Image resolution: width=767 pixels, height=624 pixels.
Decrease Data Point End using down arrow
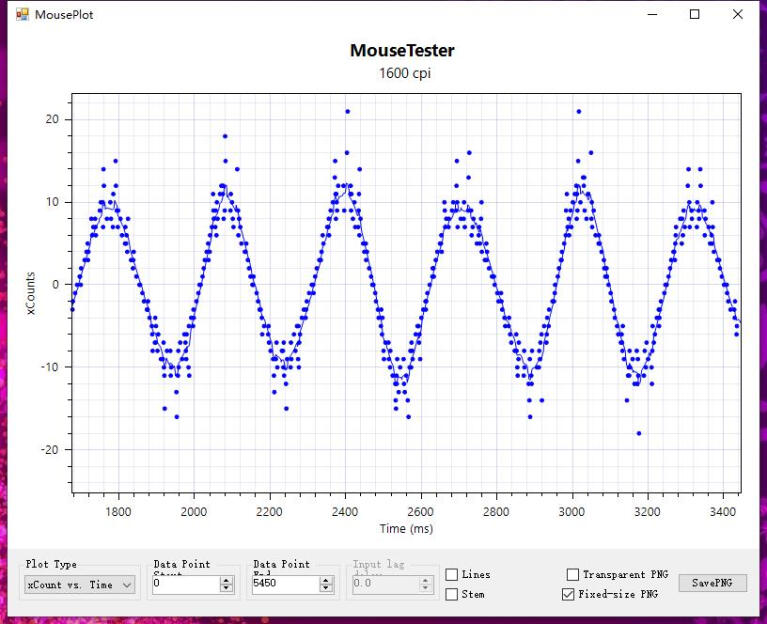326,589
